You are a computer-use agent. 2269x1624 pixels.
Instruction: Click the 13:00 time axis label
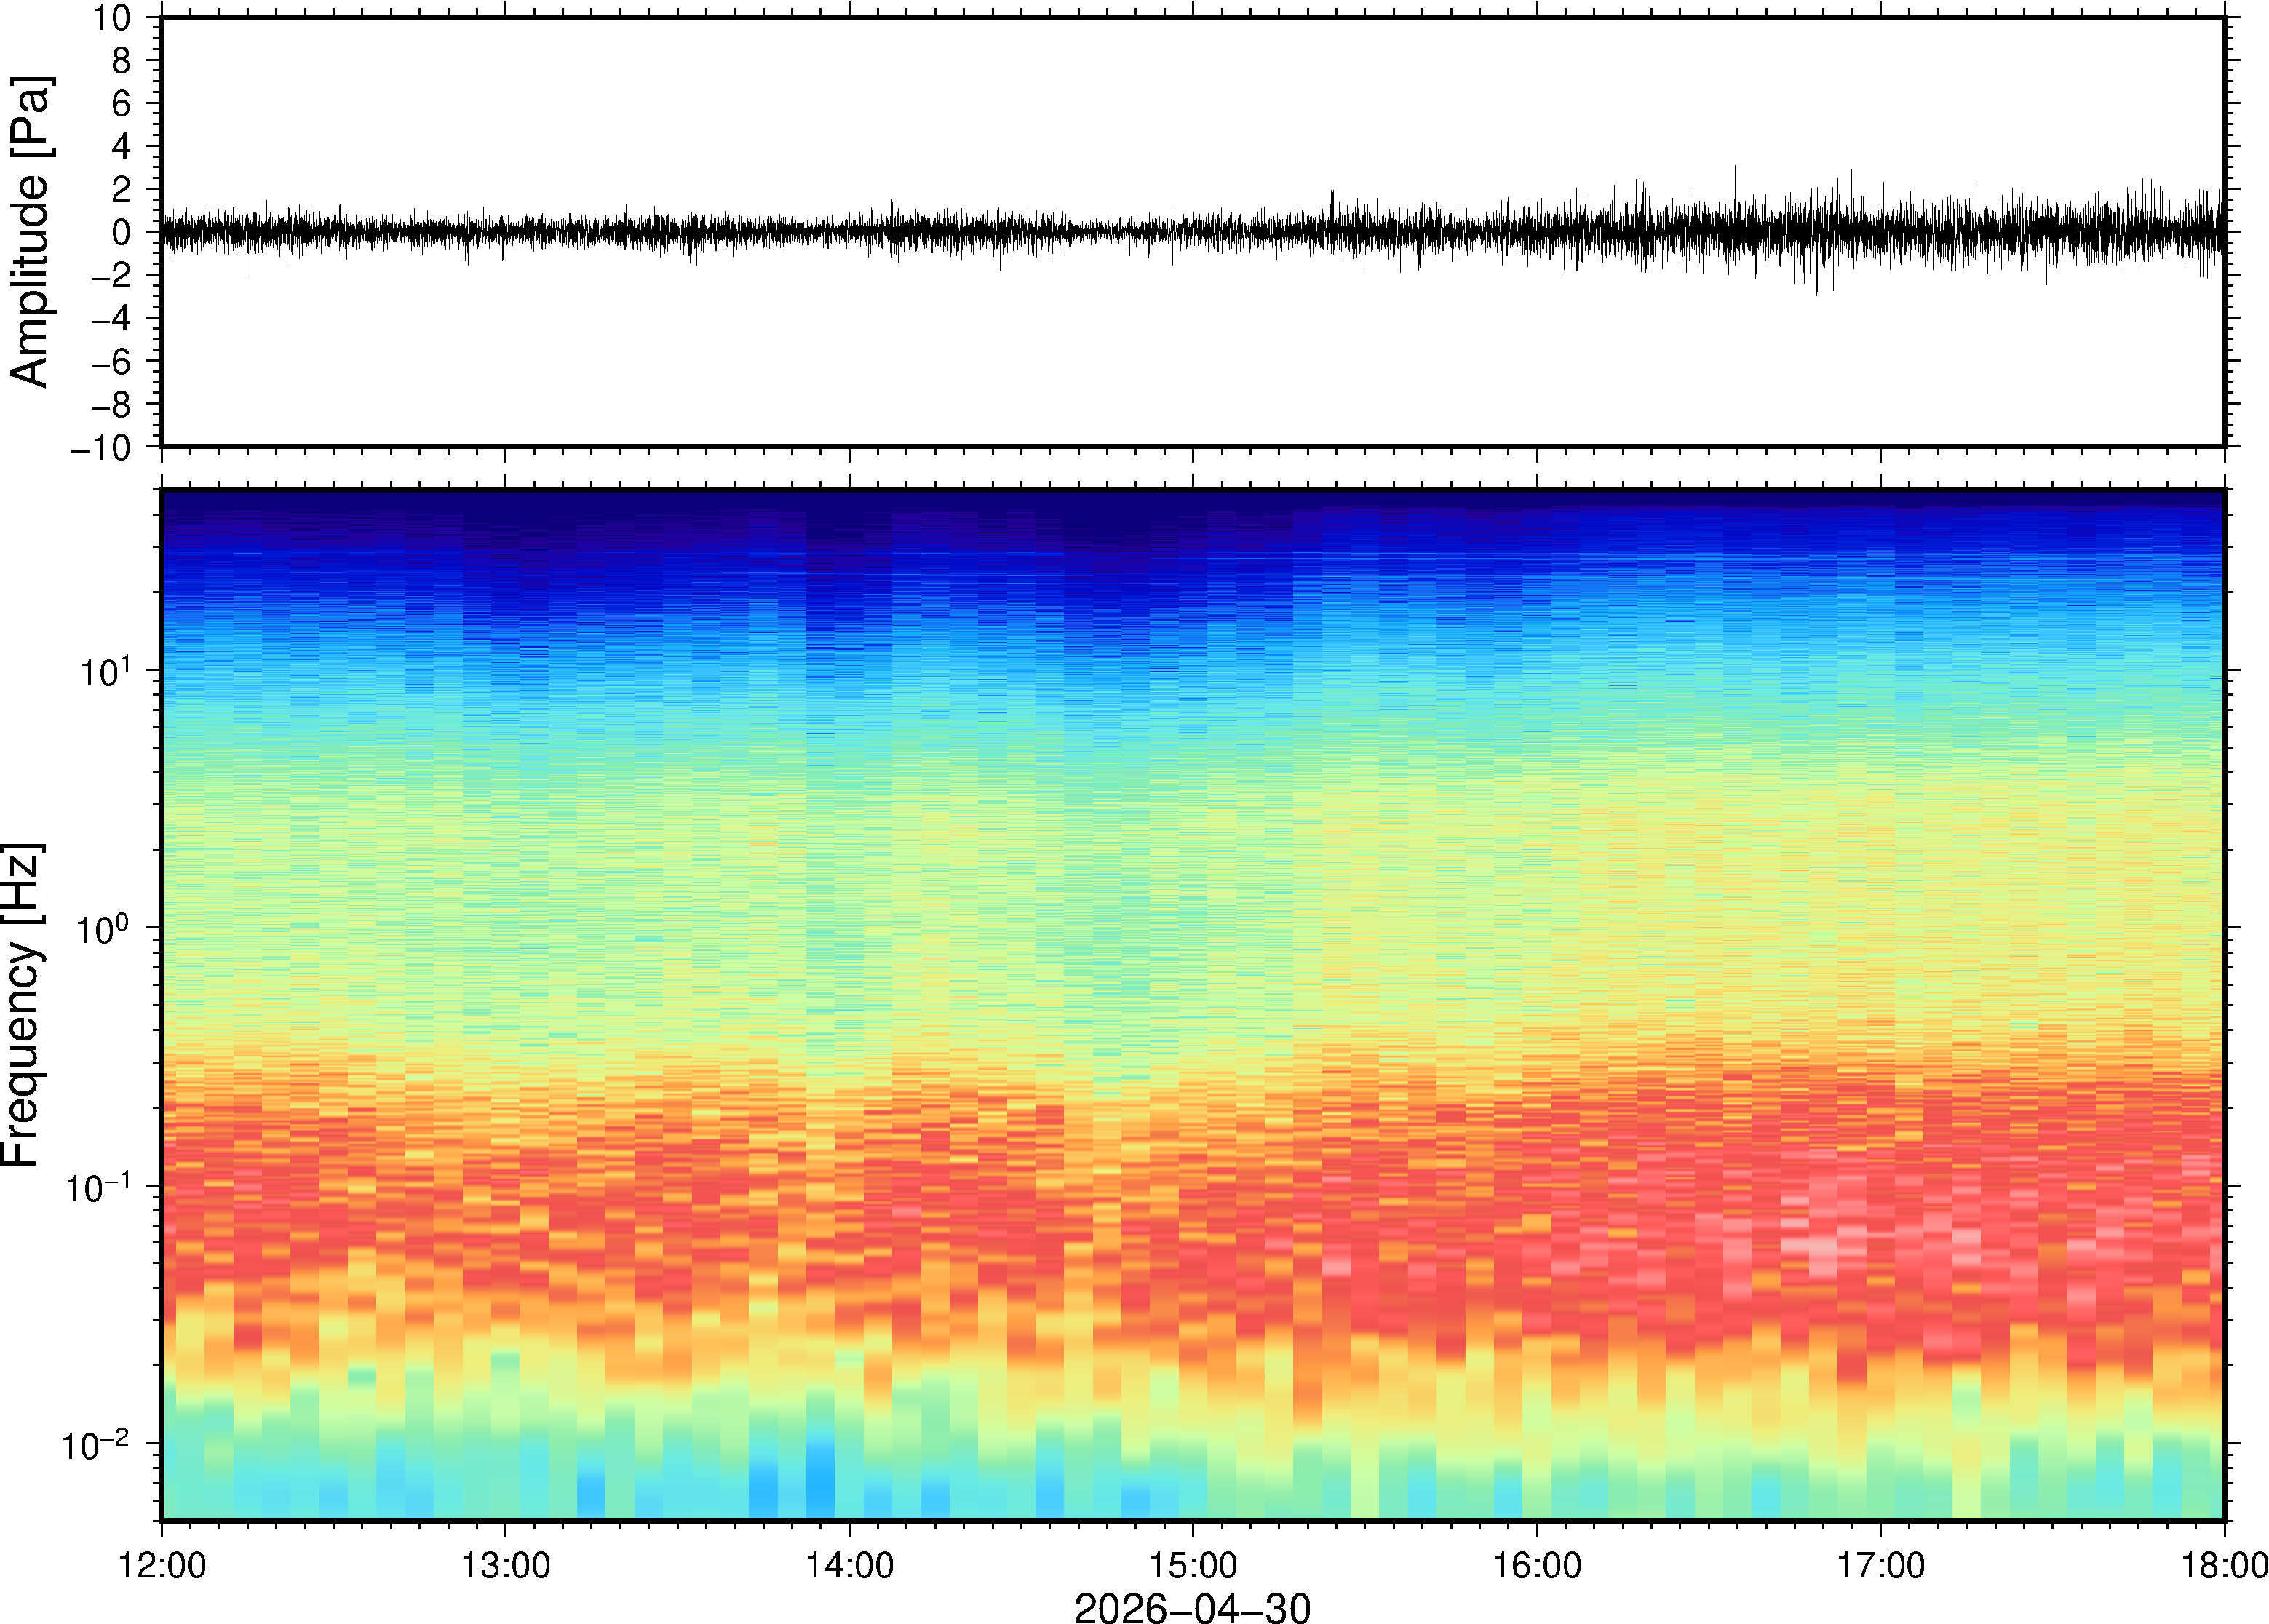click(505, 1566)
